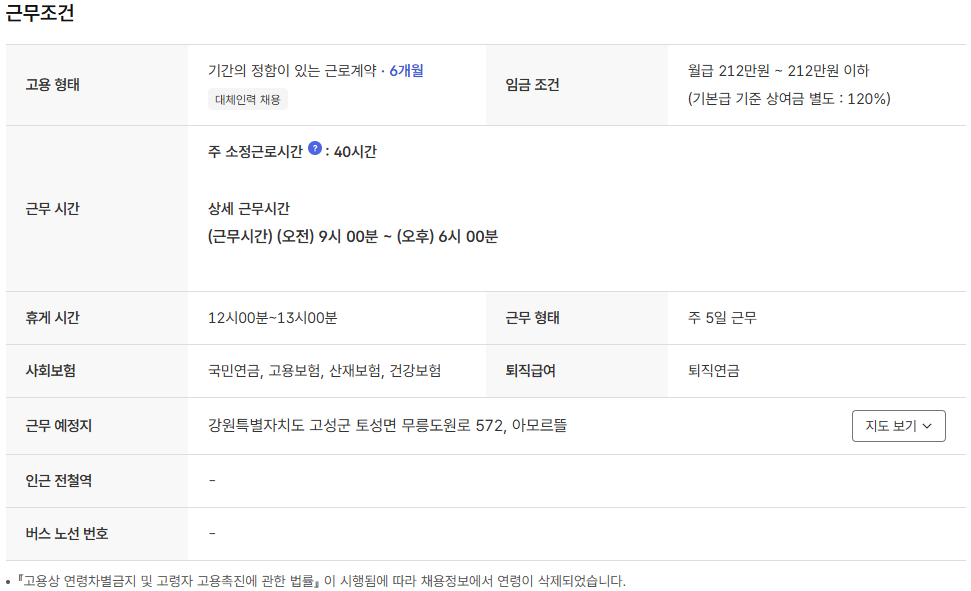
Task: Click the 주 5일 근무 value
Action: [722, 318]
